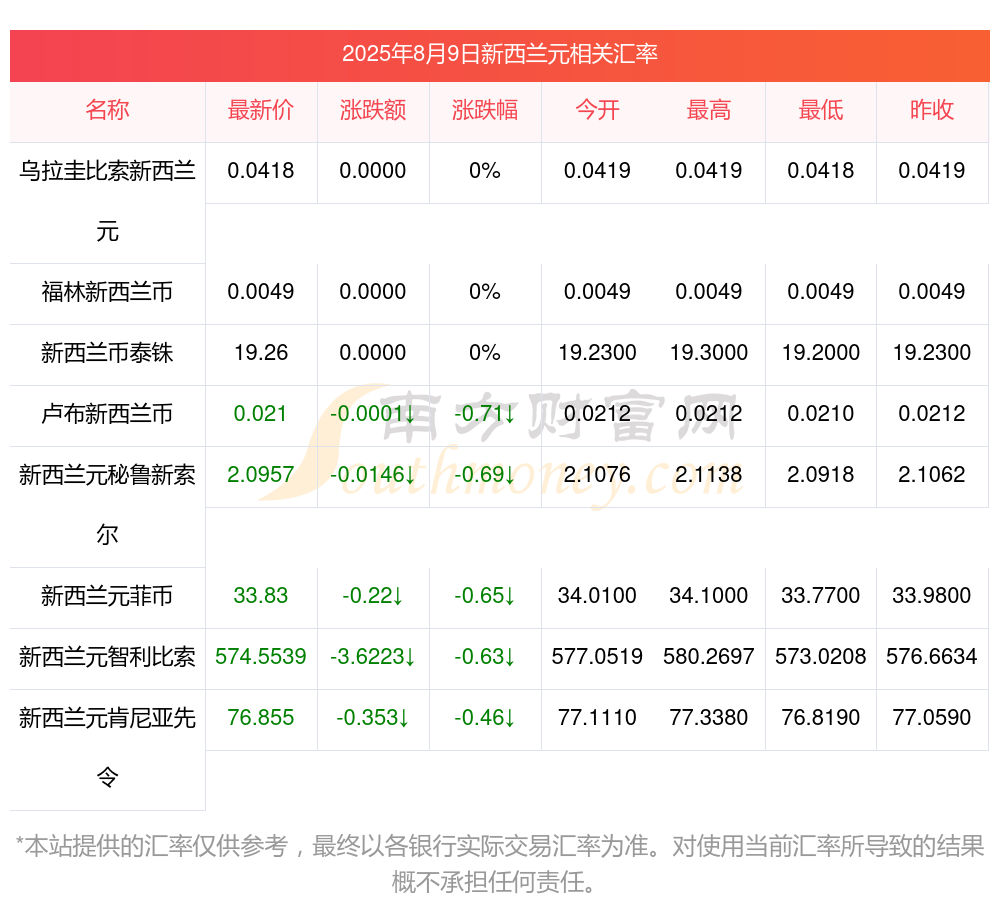
Task: Click 最高 value 77.3380
Action: [x=709, y=717]
